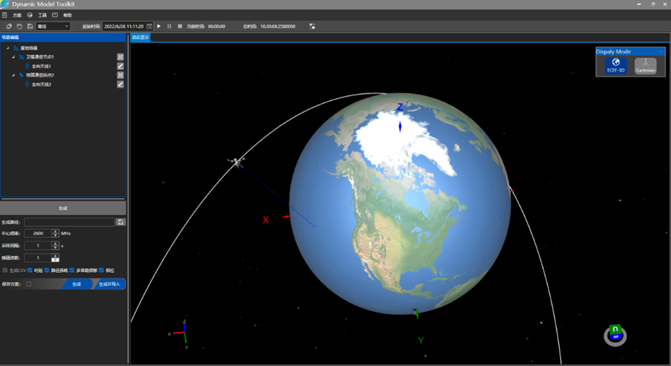This screenshot has height=366, width=671.
Task: Click edit pencil icon for first antenna
Action: [x=120, y=66]
